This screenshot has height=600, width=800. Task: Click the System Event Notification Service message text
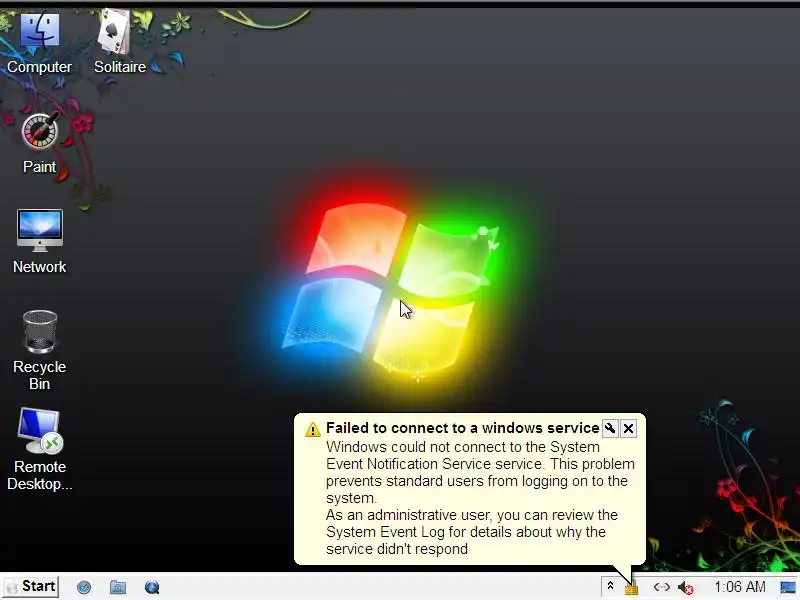point(480,497)
